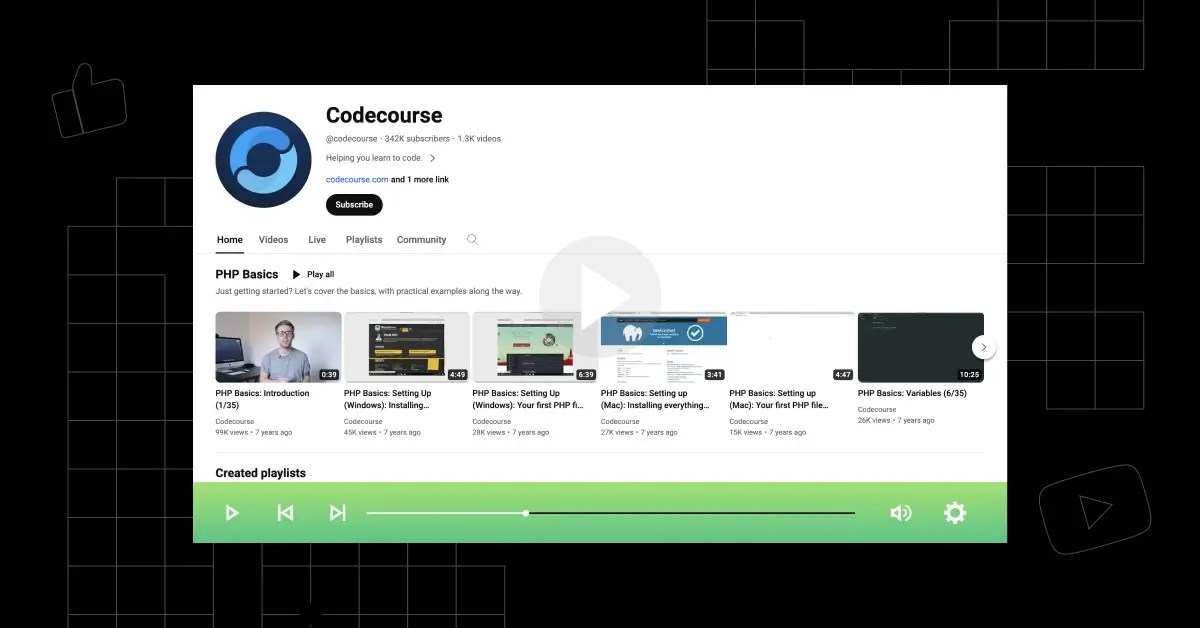Open player settings gear icon

click(955, 513)
